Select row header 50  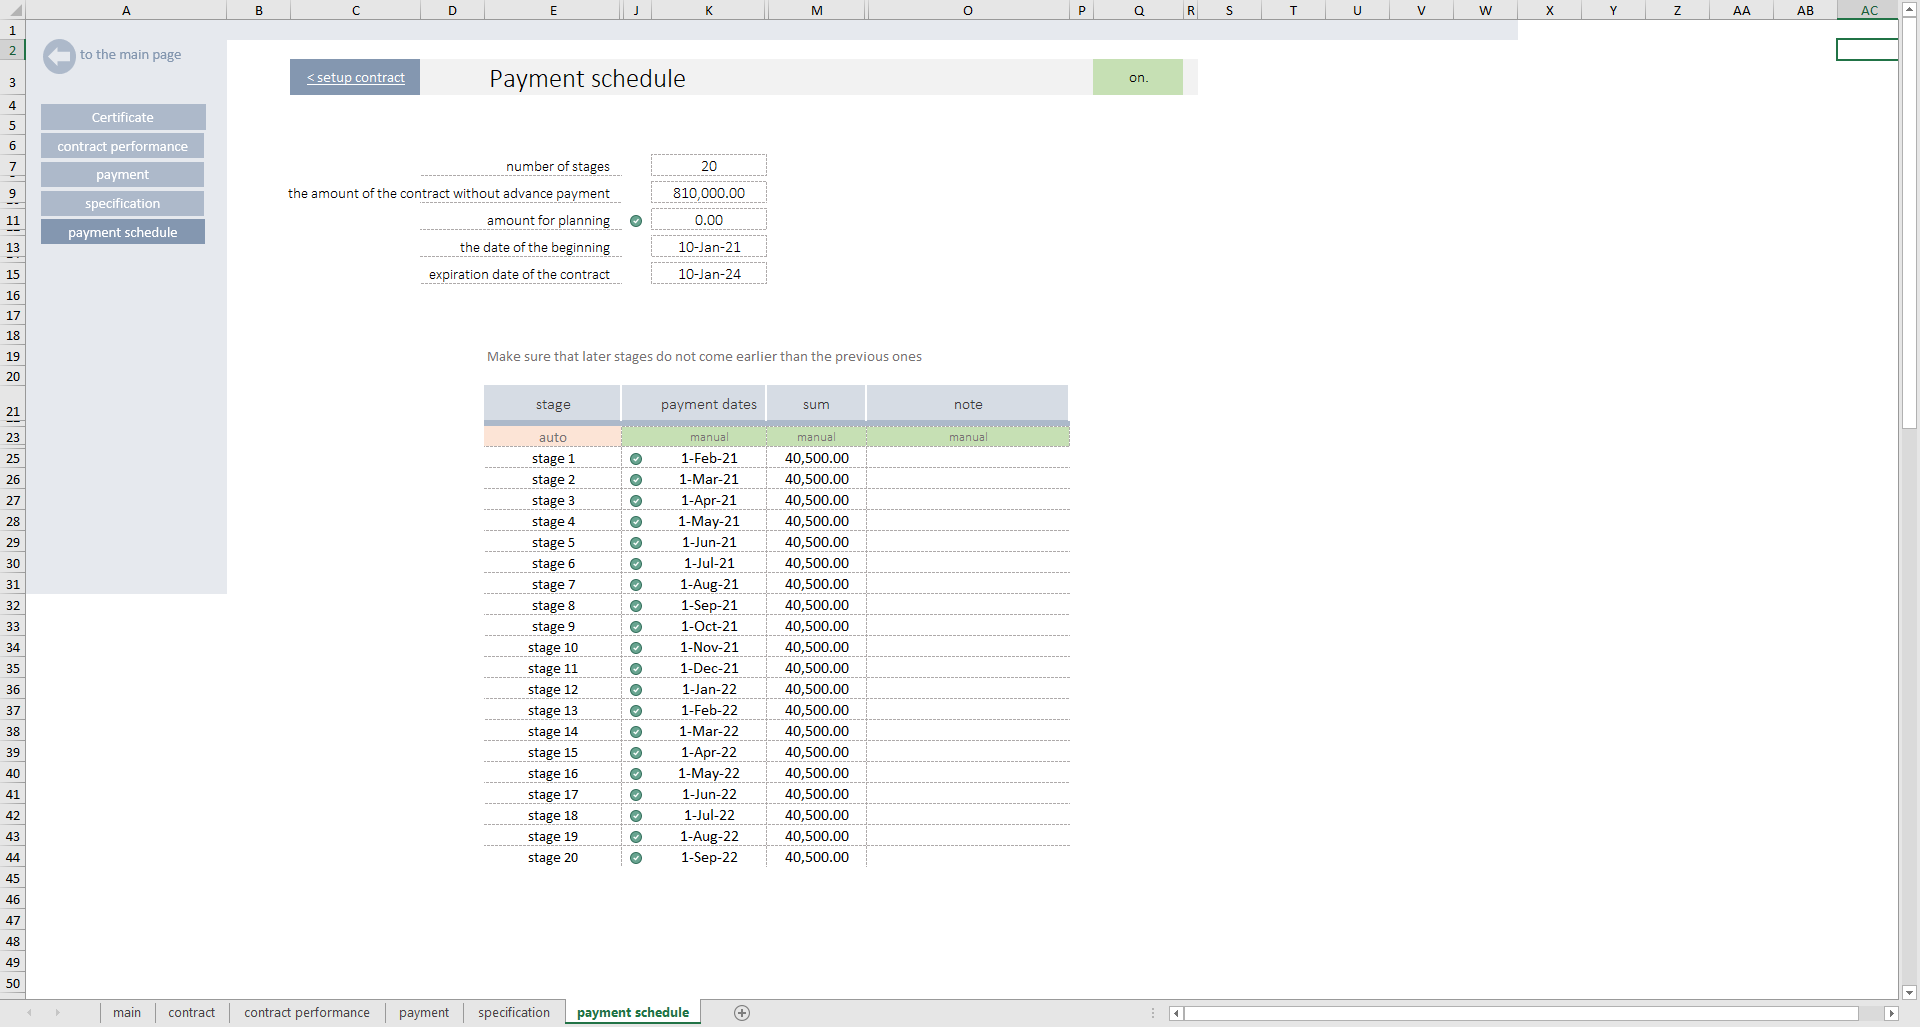13,983
